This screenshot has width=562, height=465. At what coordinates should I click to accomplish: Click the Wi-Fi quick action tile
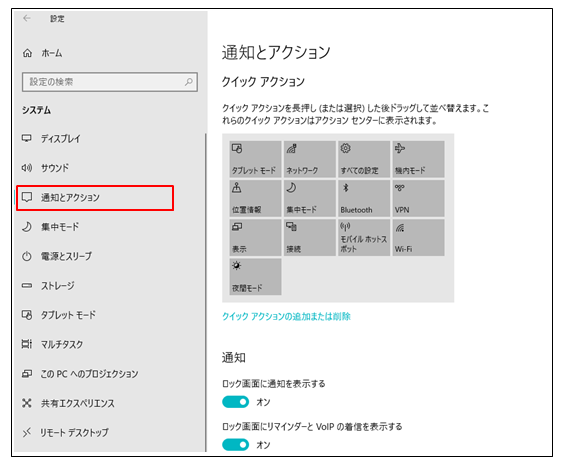pos(419,237)
